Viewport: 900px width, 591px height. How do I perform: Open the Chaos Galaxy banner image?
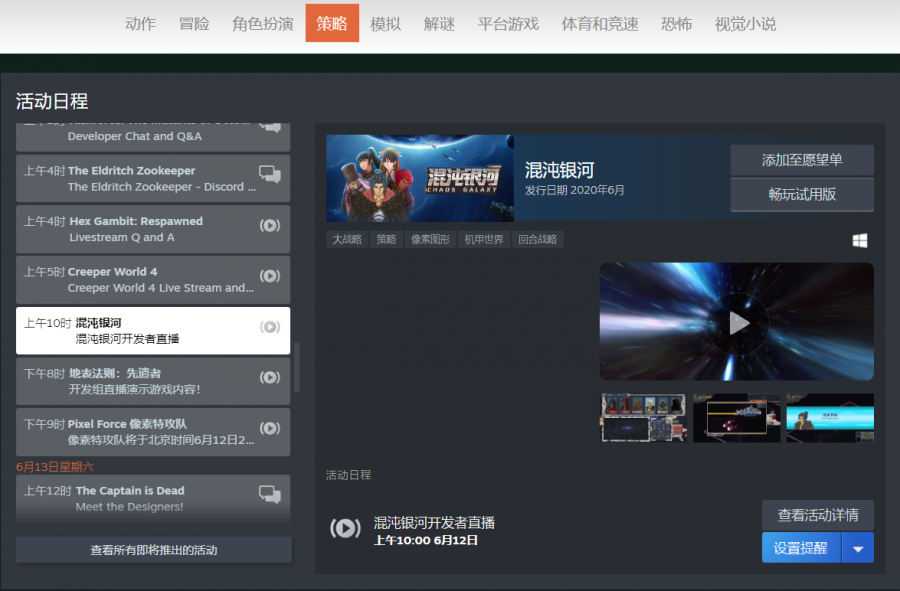[x=420, y=178]
